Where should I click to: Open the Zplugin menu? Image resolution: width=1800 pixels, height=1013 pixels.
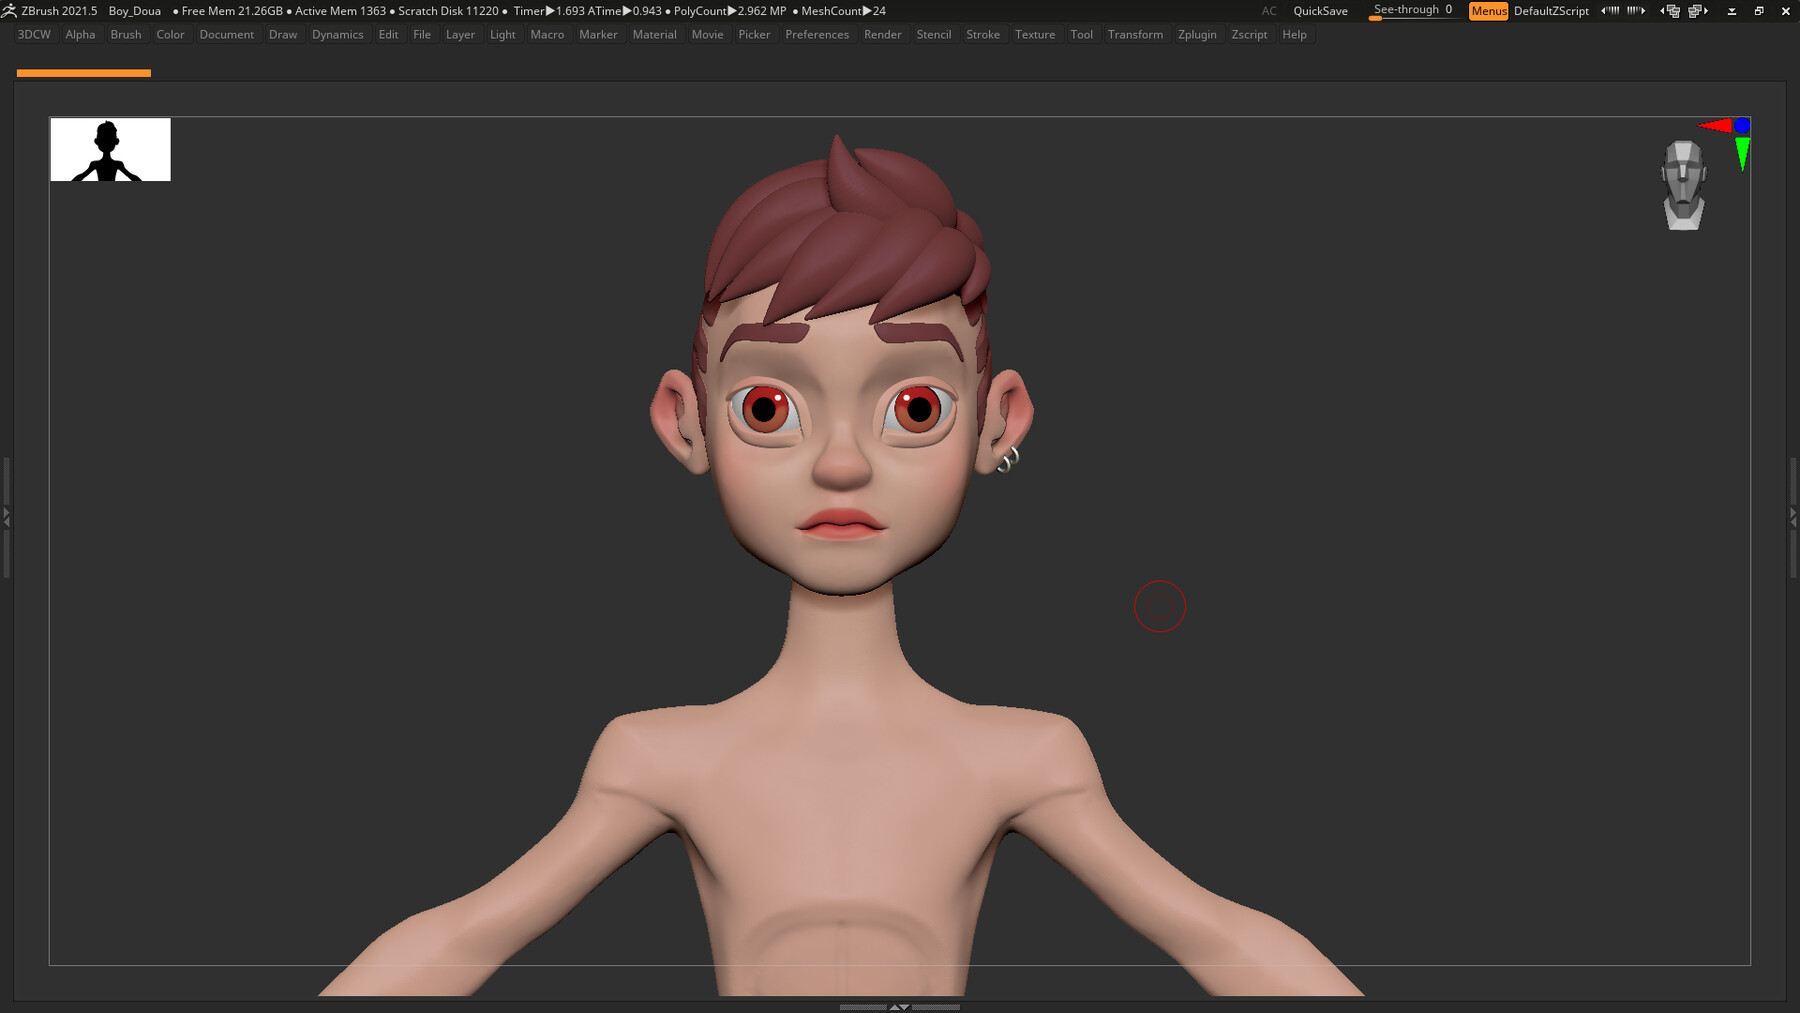[1197, 35]
